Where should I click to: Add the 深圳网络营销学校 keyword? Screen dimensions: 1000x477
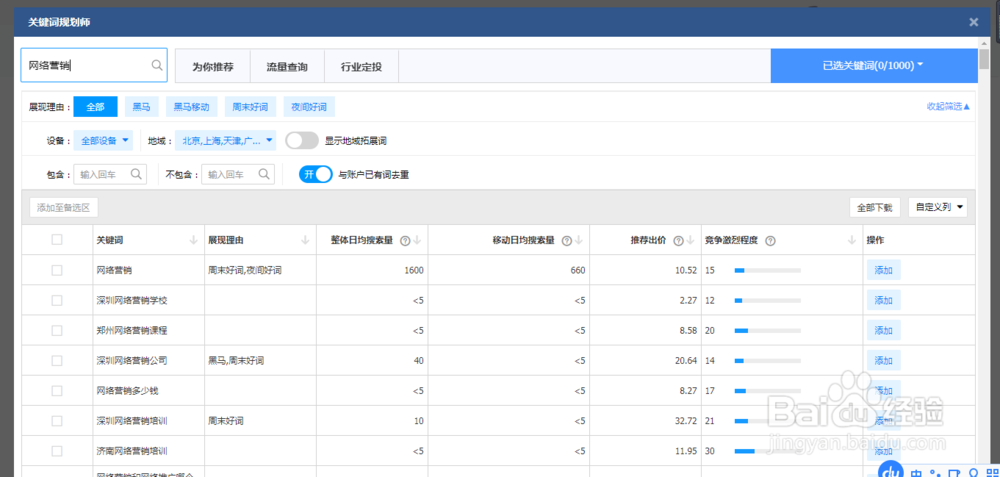pyautogui.click(x=883, y=300)
